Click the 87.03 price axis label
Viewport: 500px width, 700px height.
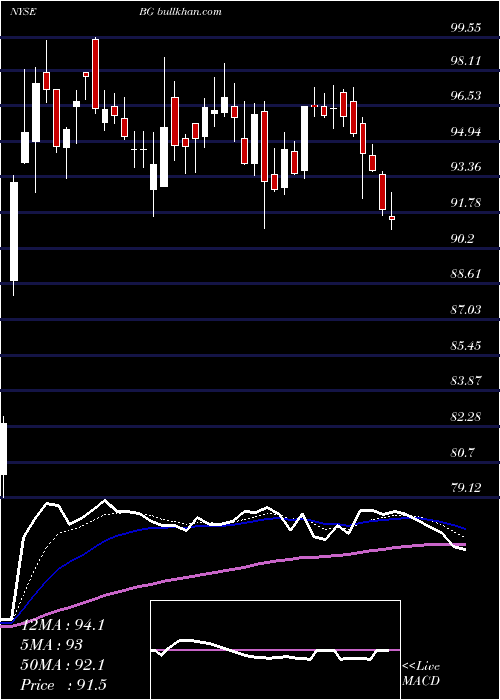[466, 309]
